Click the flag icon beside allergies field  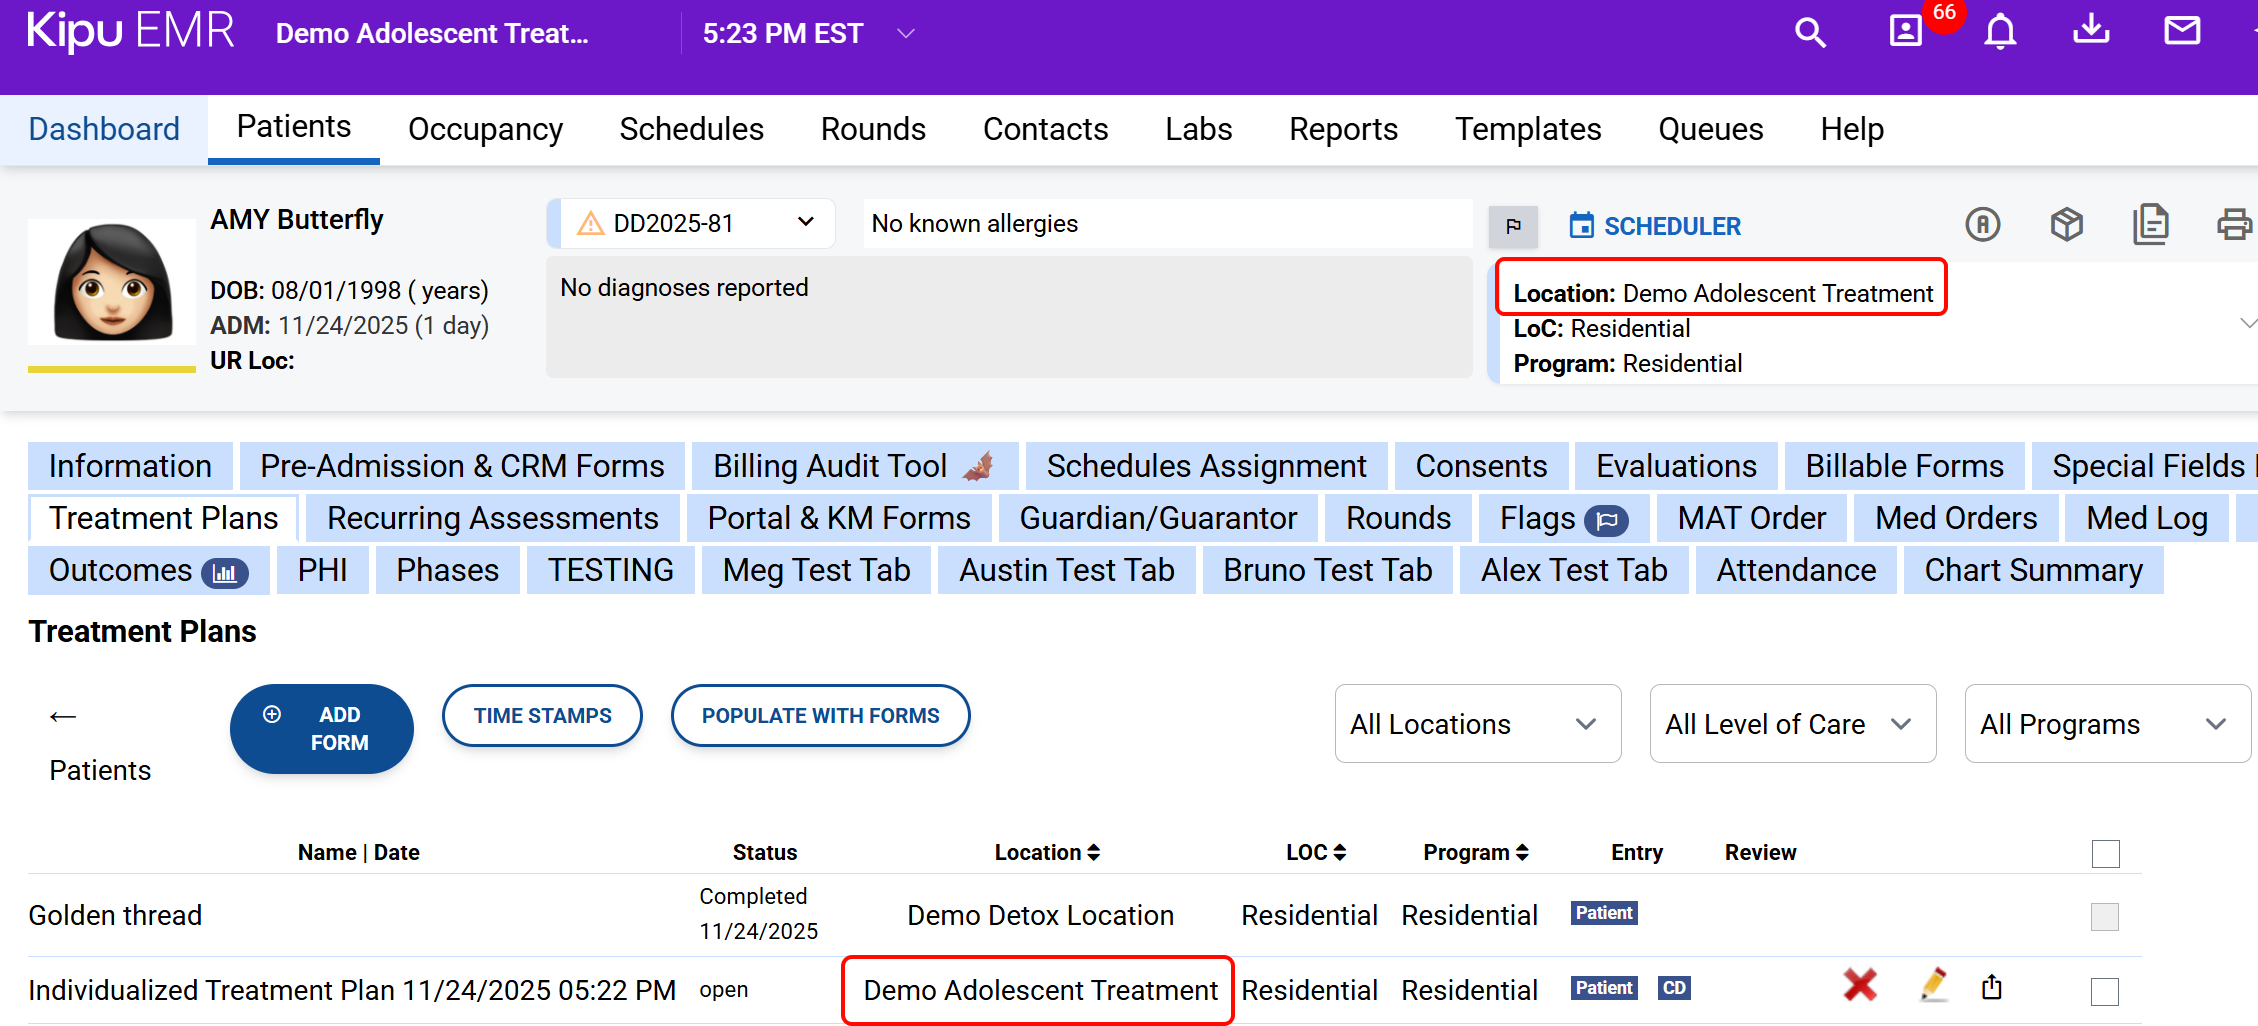click(1513, 226)
